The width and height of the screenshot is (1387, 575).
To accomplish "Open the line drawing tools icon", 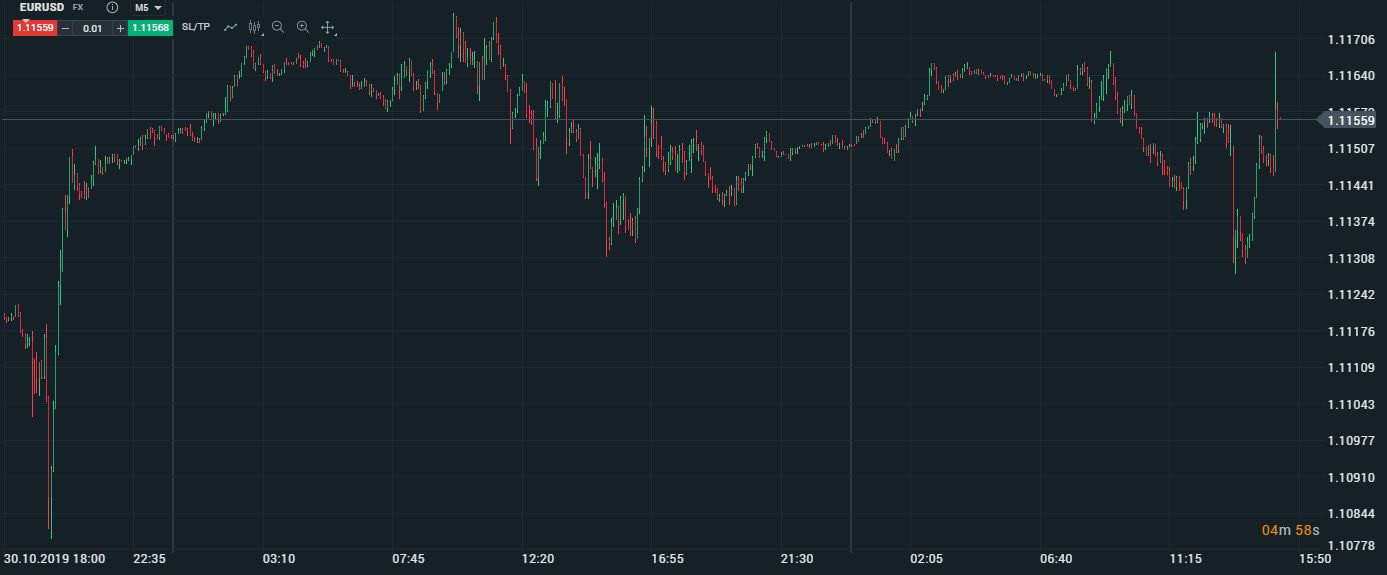I will (x=231, y=27).
